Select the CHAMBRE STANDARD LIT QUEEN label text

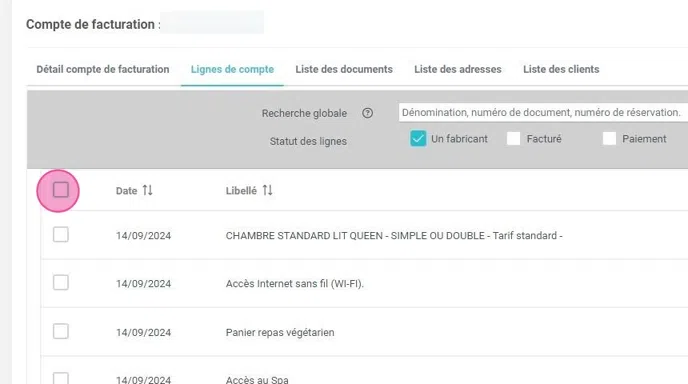pos(394,236)
